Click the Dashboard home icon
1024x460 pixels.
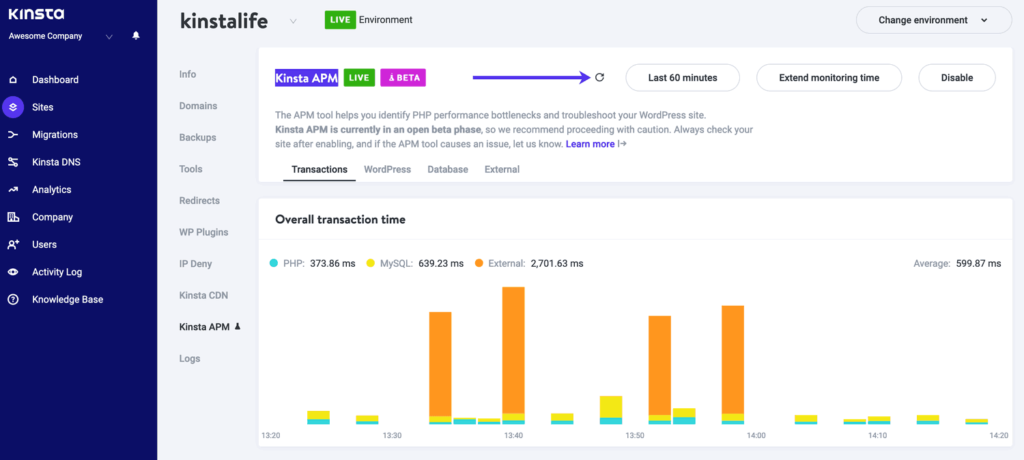[12, 80]
